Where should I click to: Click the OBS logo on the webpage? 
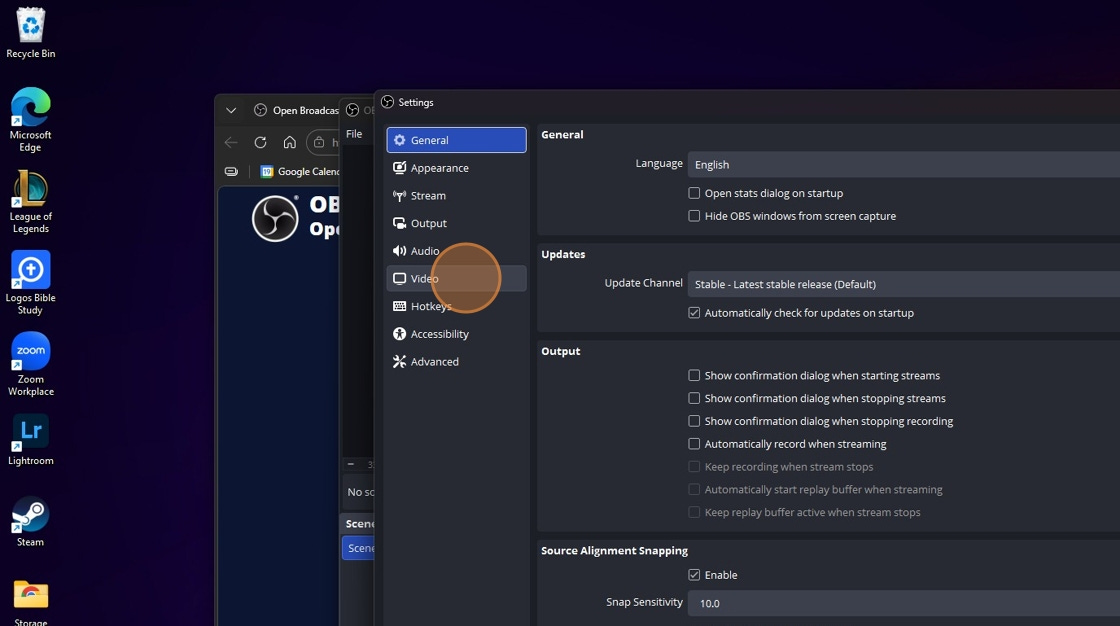pyautogui.click(x=275, y=218)
